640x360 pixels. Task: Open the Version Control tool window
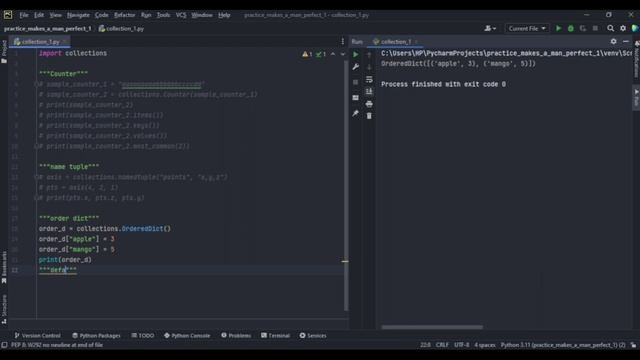[x=38, y=336]
